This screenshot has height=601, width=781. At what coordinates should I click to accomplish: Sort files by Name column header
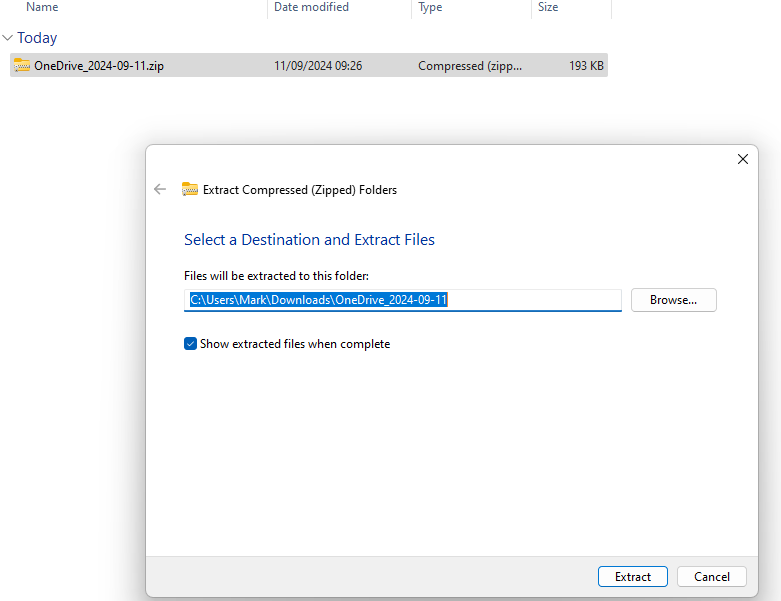[x=42, y=7]
